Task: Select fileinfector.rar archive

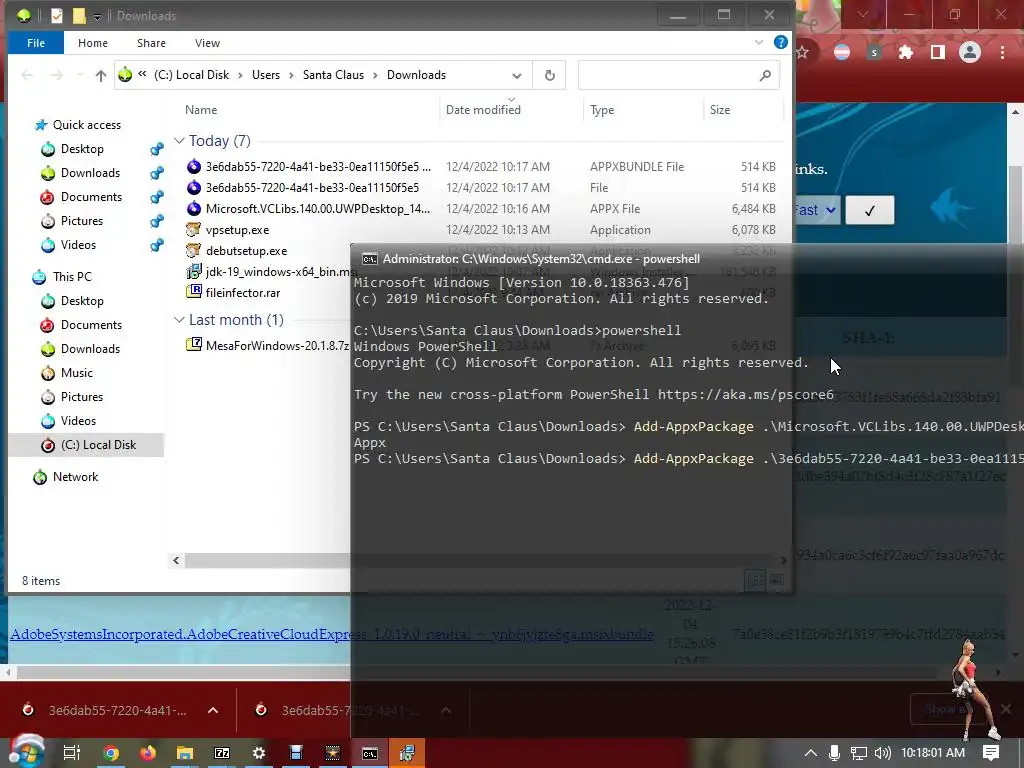Action: (x=242, y=293)
